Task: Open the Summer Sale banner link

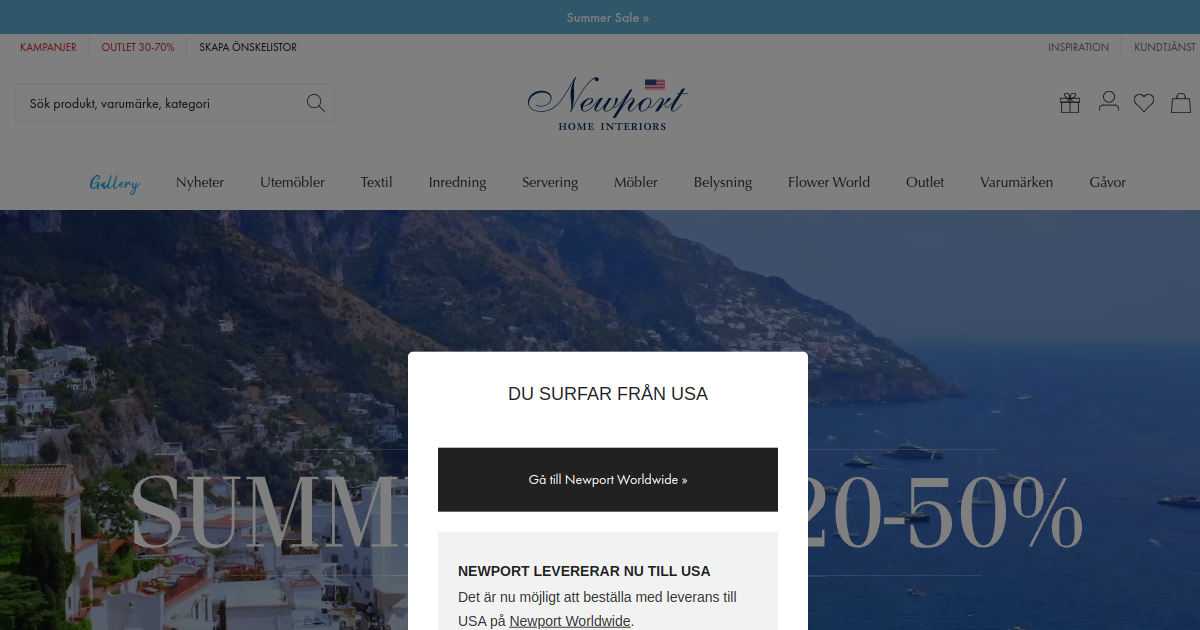Action: pos(607,17)
